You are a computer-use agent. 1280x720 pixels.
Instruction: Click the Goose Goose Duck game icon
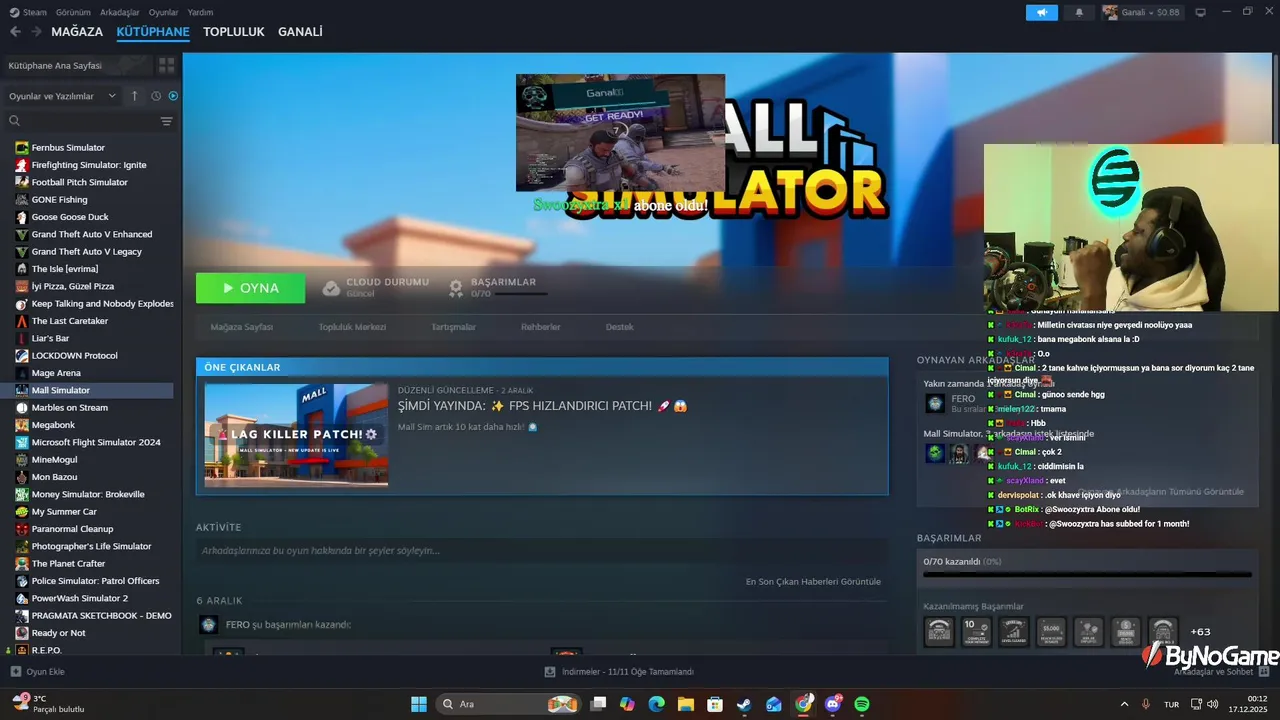pyautogui.click(x=22, y=217)
